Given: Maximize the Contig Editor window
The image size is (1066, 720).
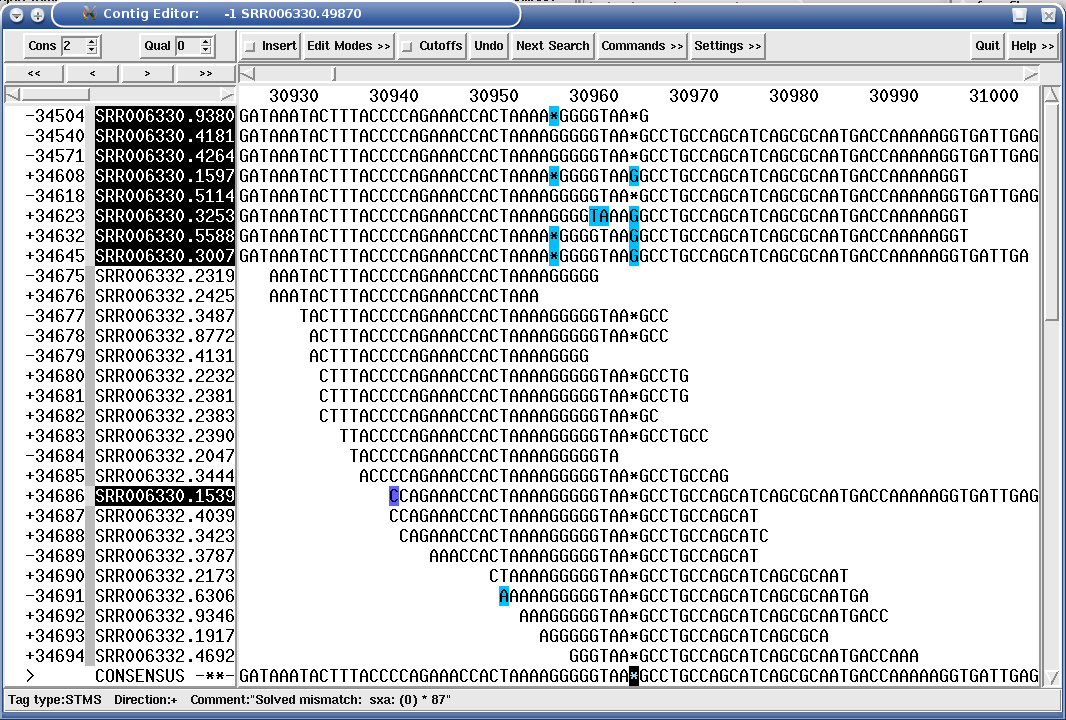Looking at the screenshot, I should [1019, 14].
